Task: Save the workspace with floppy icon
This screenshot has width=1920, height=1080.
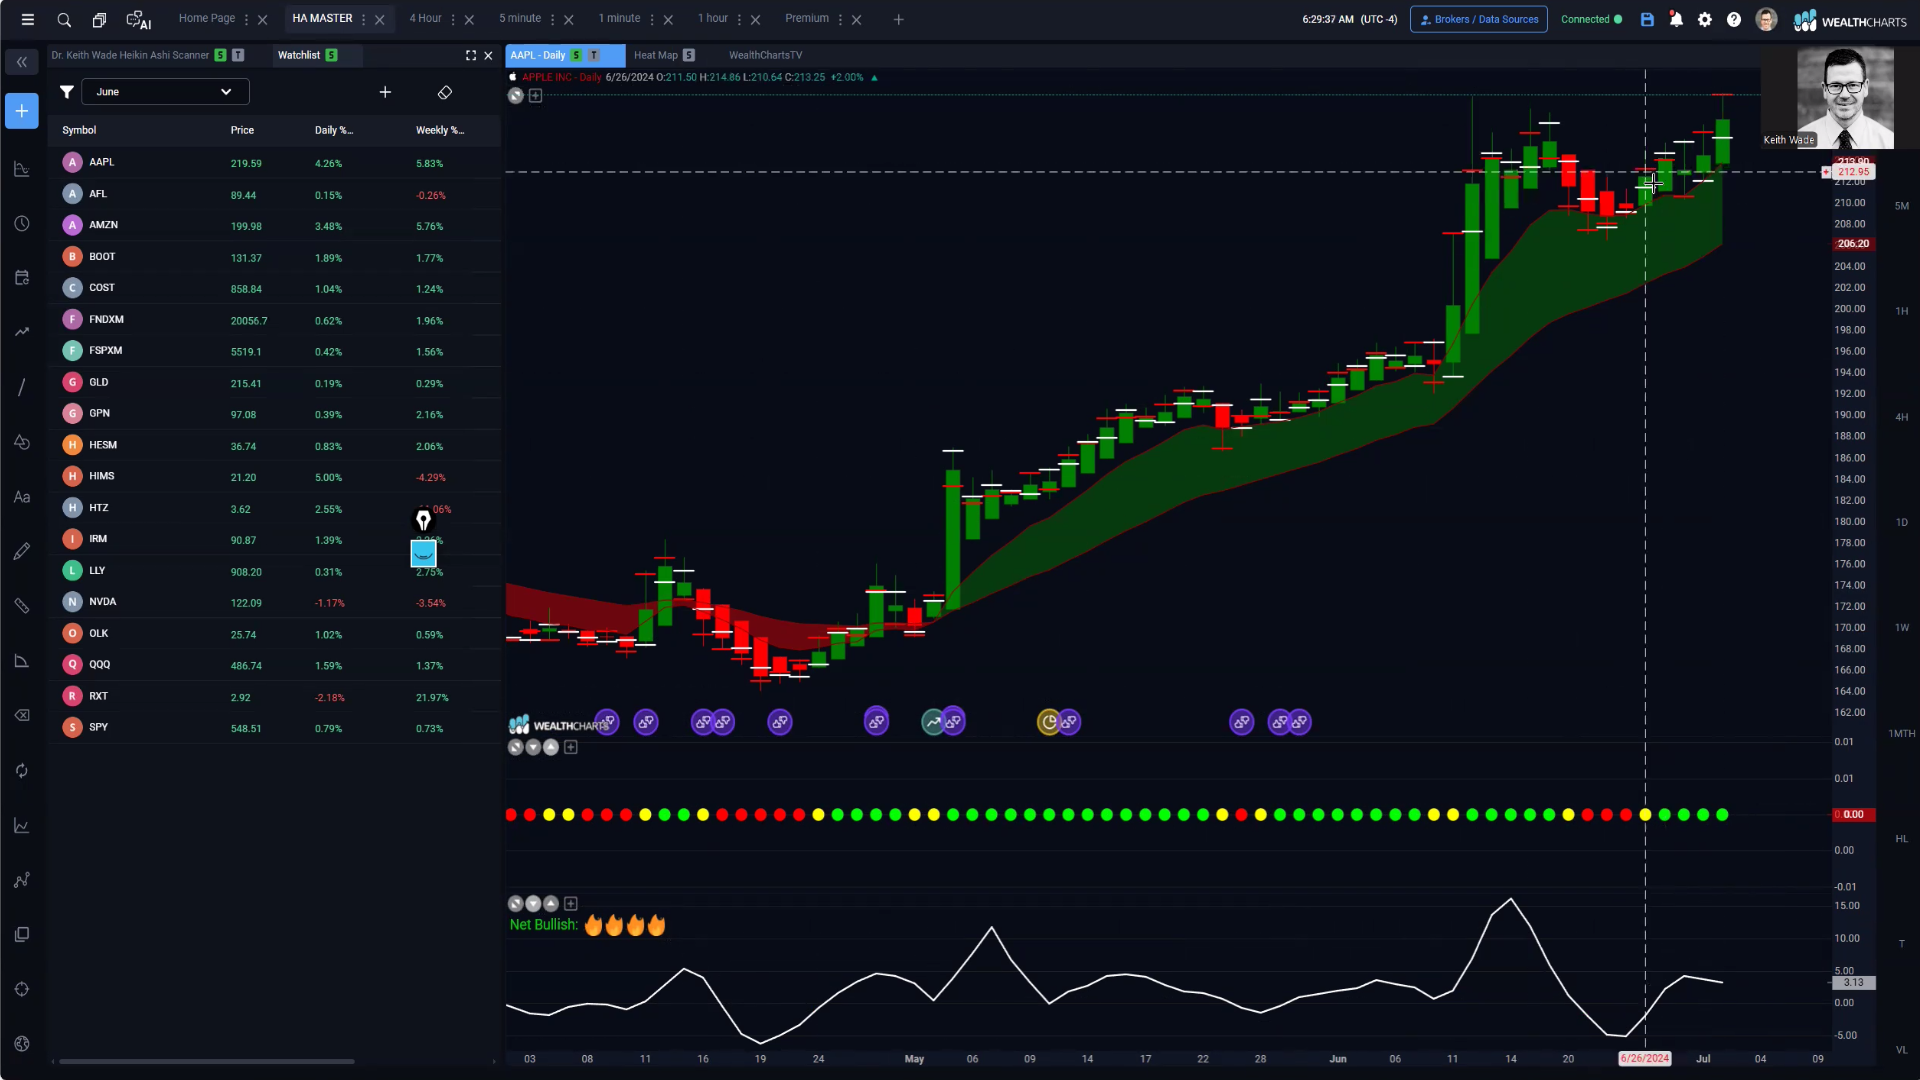Action: (x=1647, y=19)
